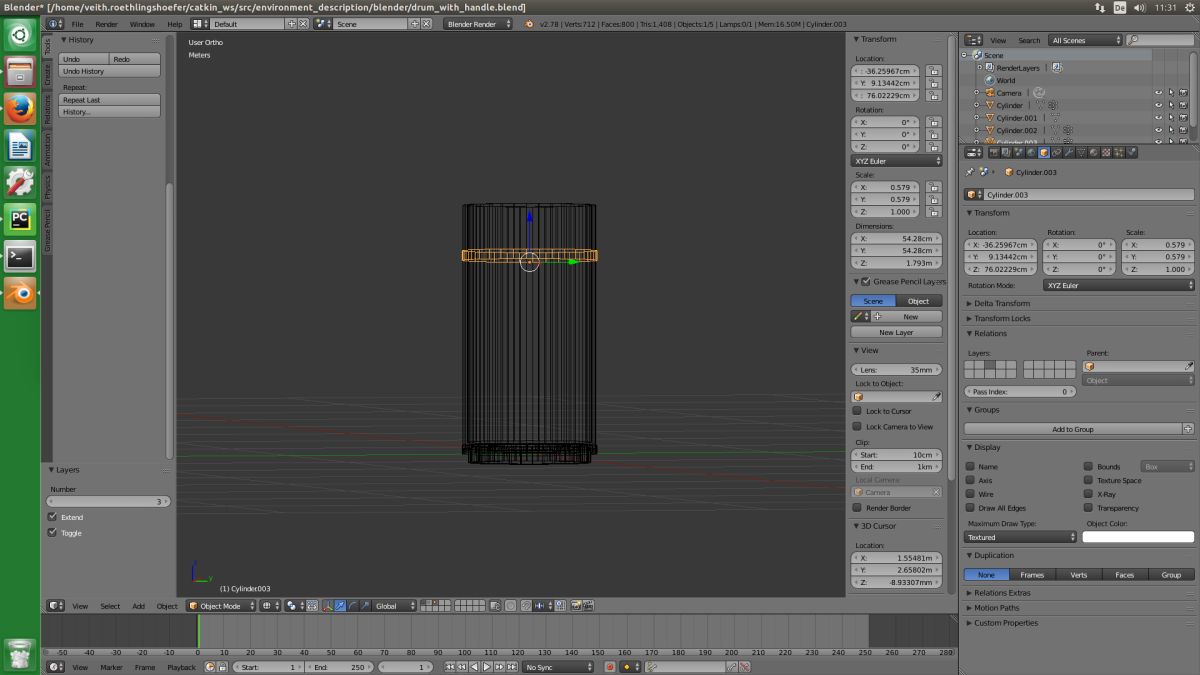Viewport: 1200px width, 675px height.
Task: Select the Render camera properties tab
Action: 995,153
